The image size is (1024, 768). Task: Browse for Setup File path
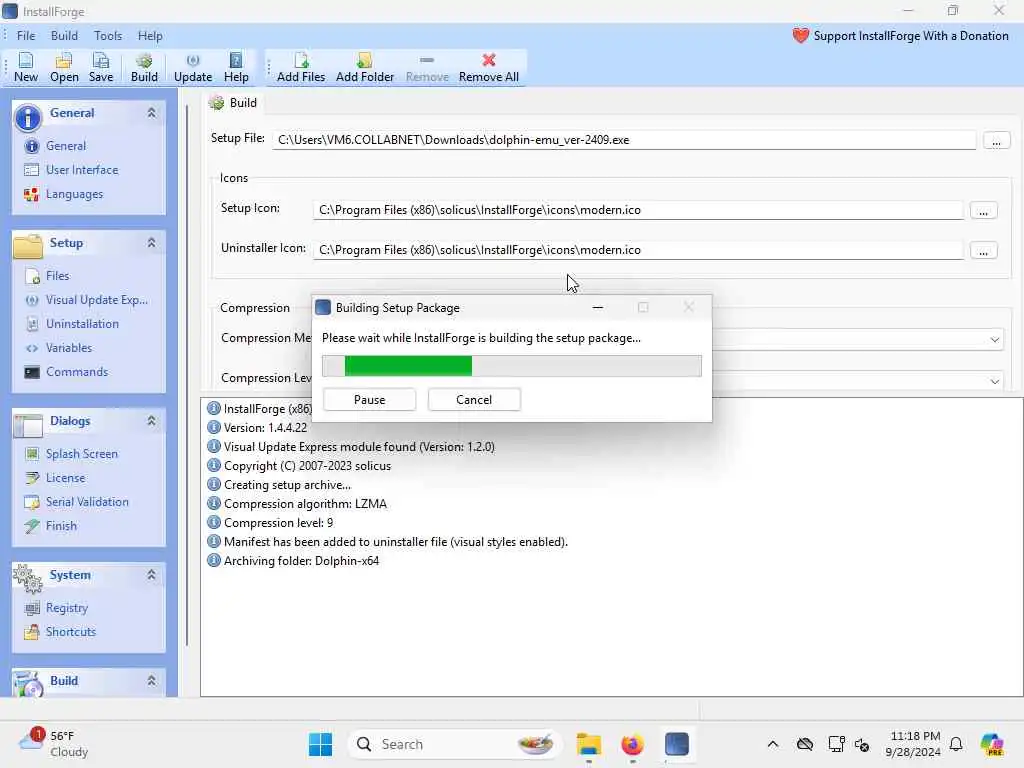point(996,141)
